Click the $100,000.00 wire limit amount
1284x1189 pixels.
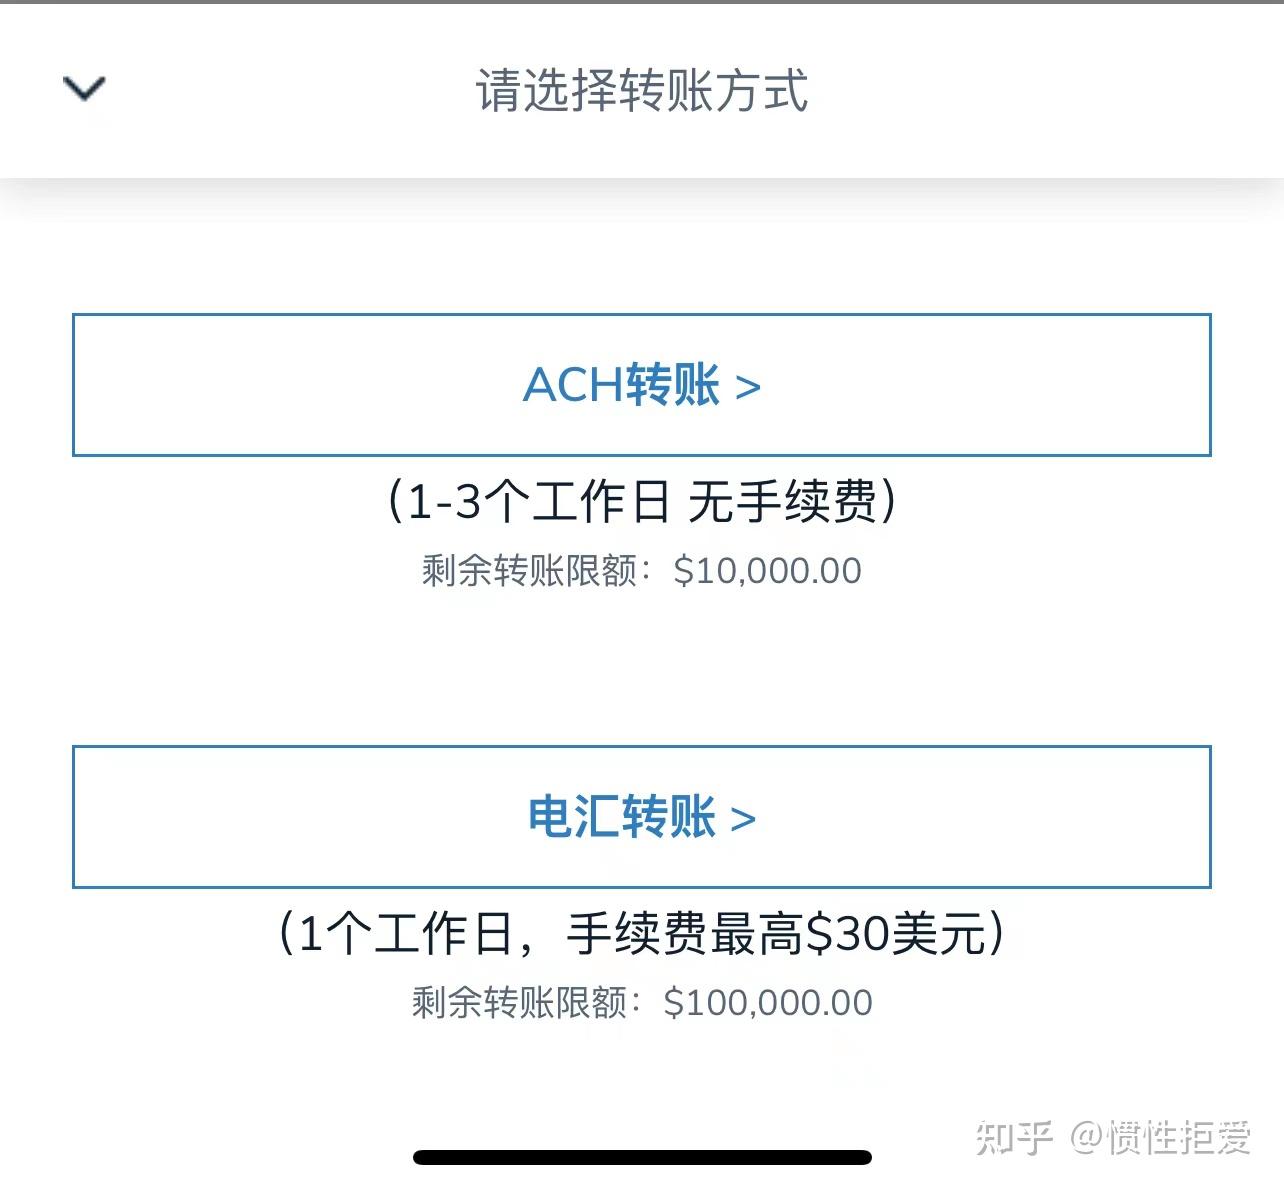(767, 1002)
